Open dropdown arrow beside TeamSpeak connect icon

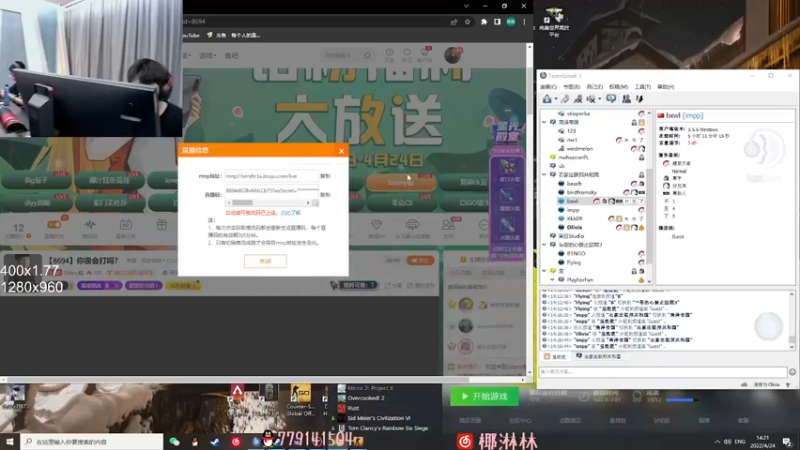[x=555, y=99]
